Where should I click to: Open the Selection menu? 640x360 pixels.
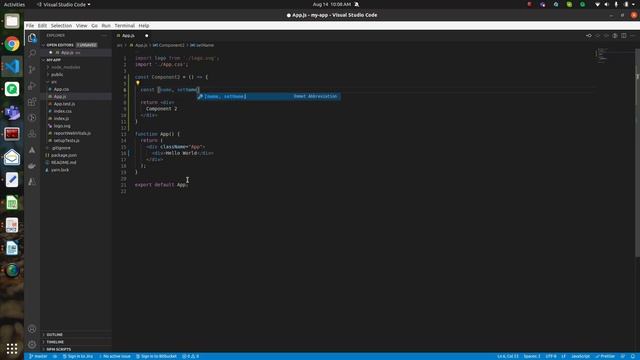tap(61, 25)
